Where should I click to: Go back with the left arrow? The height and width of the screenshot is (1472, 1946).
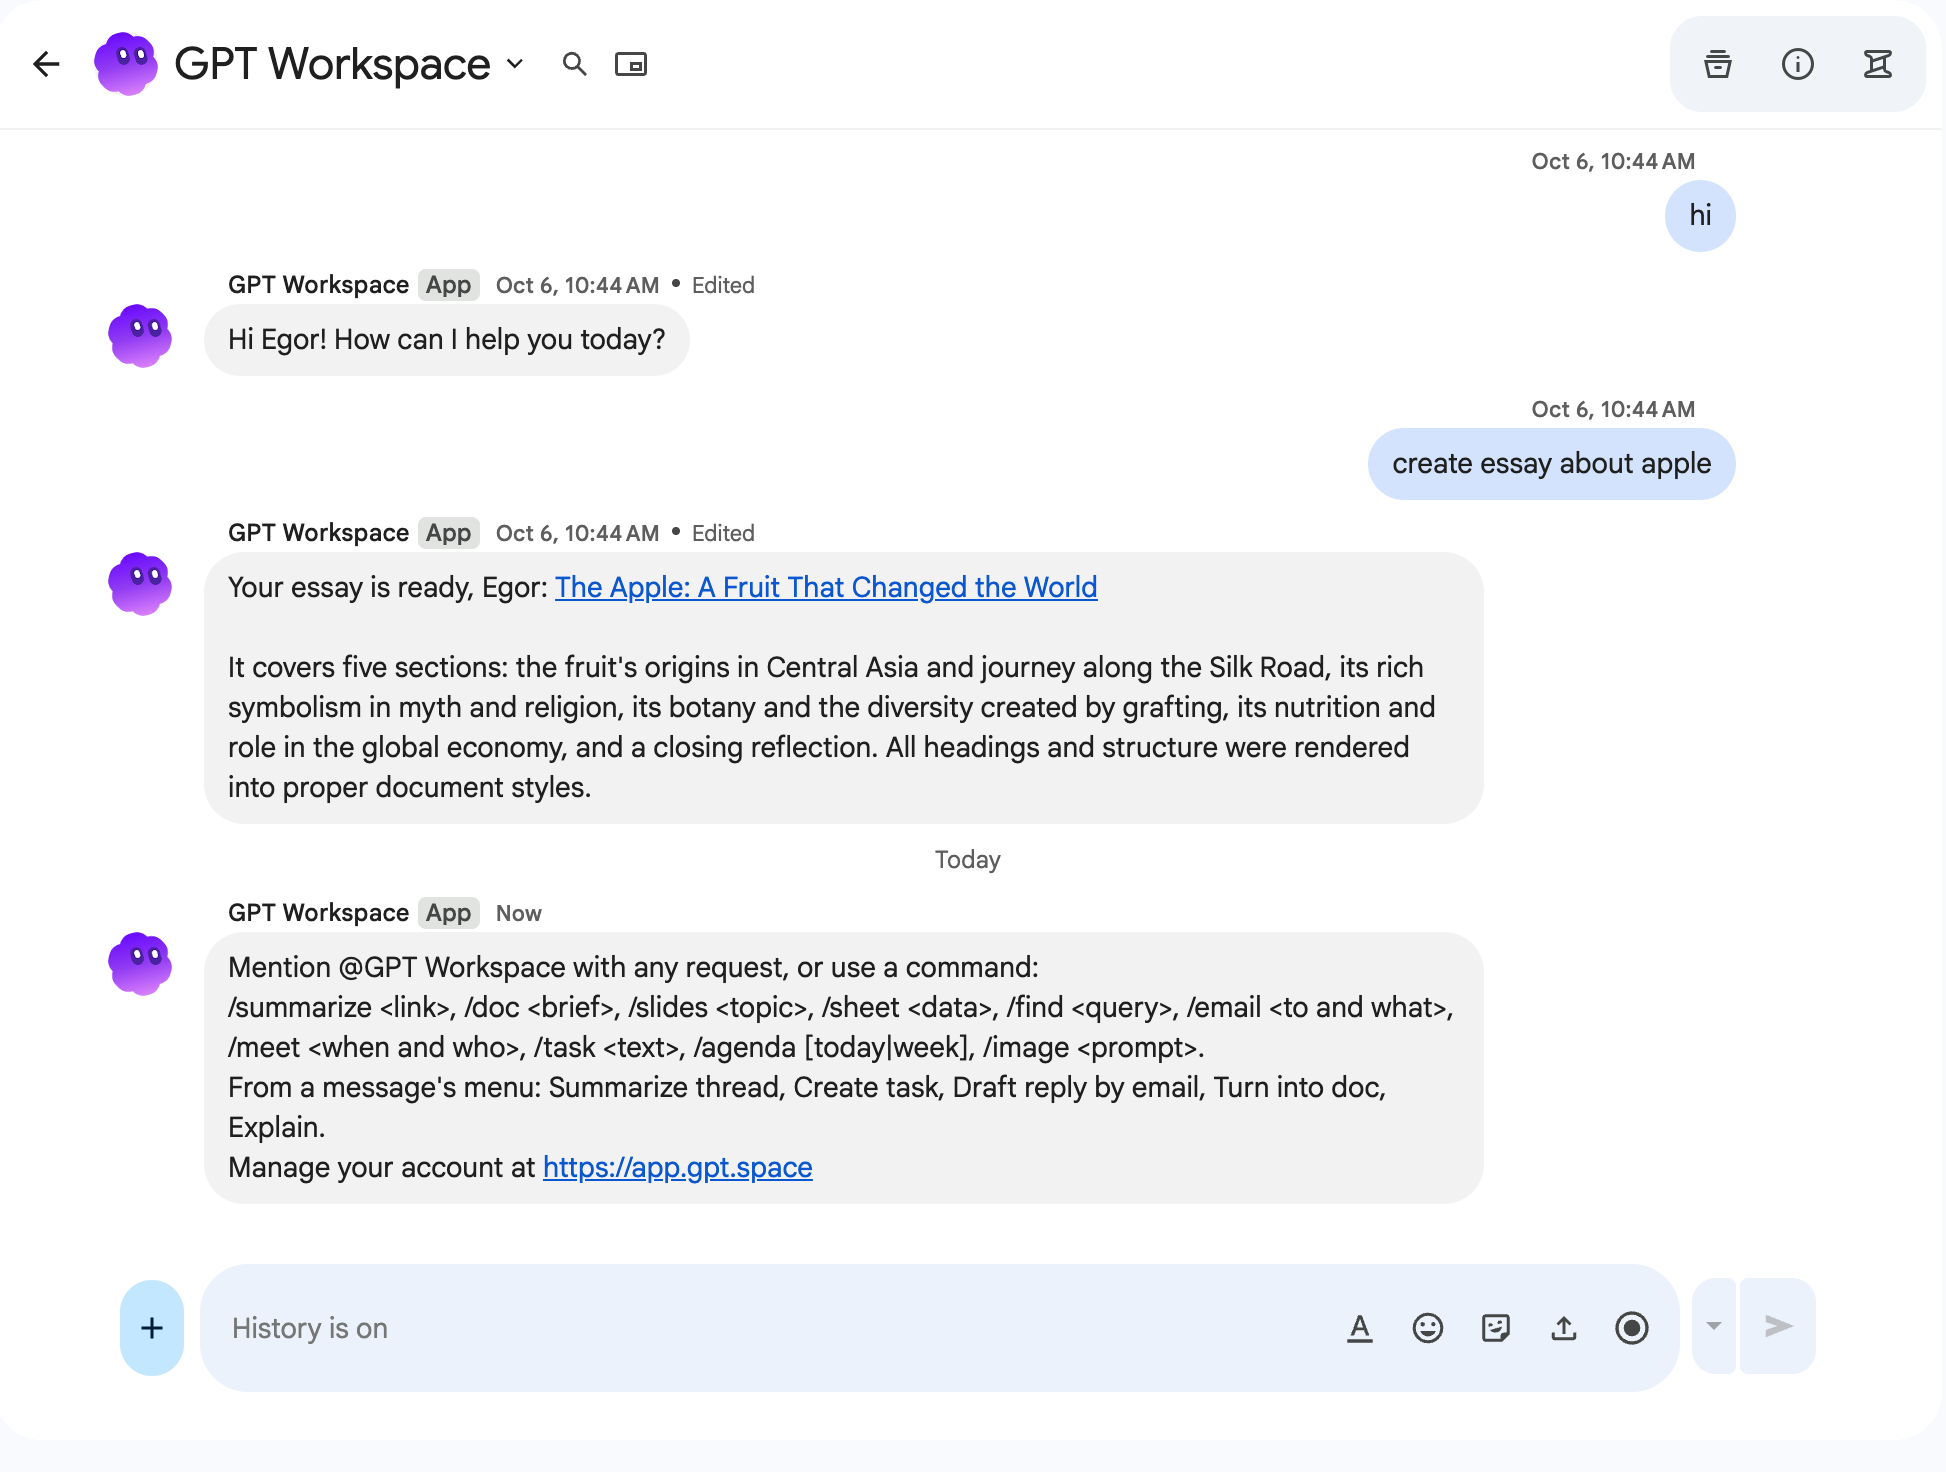[46, 65]
